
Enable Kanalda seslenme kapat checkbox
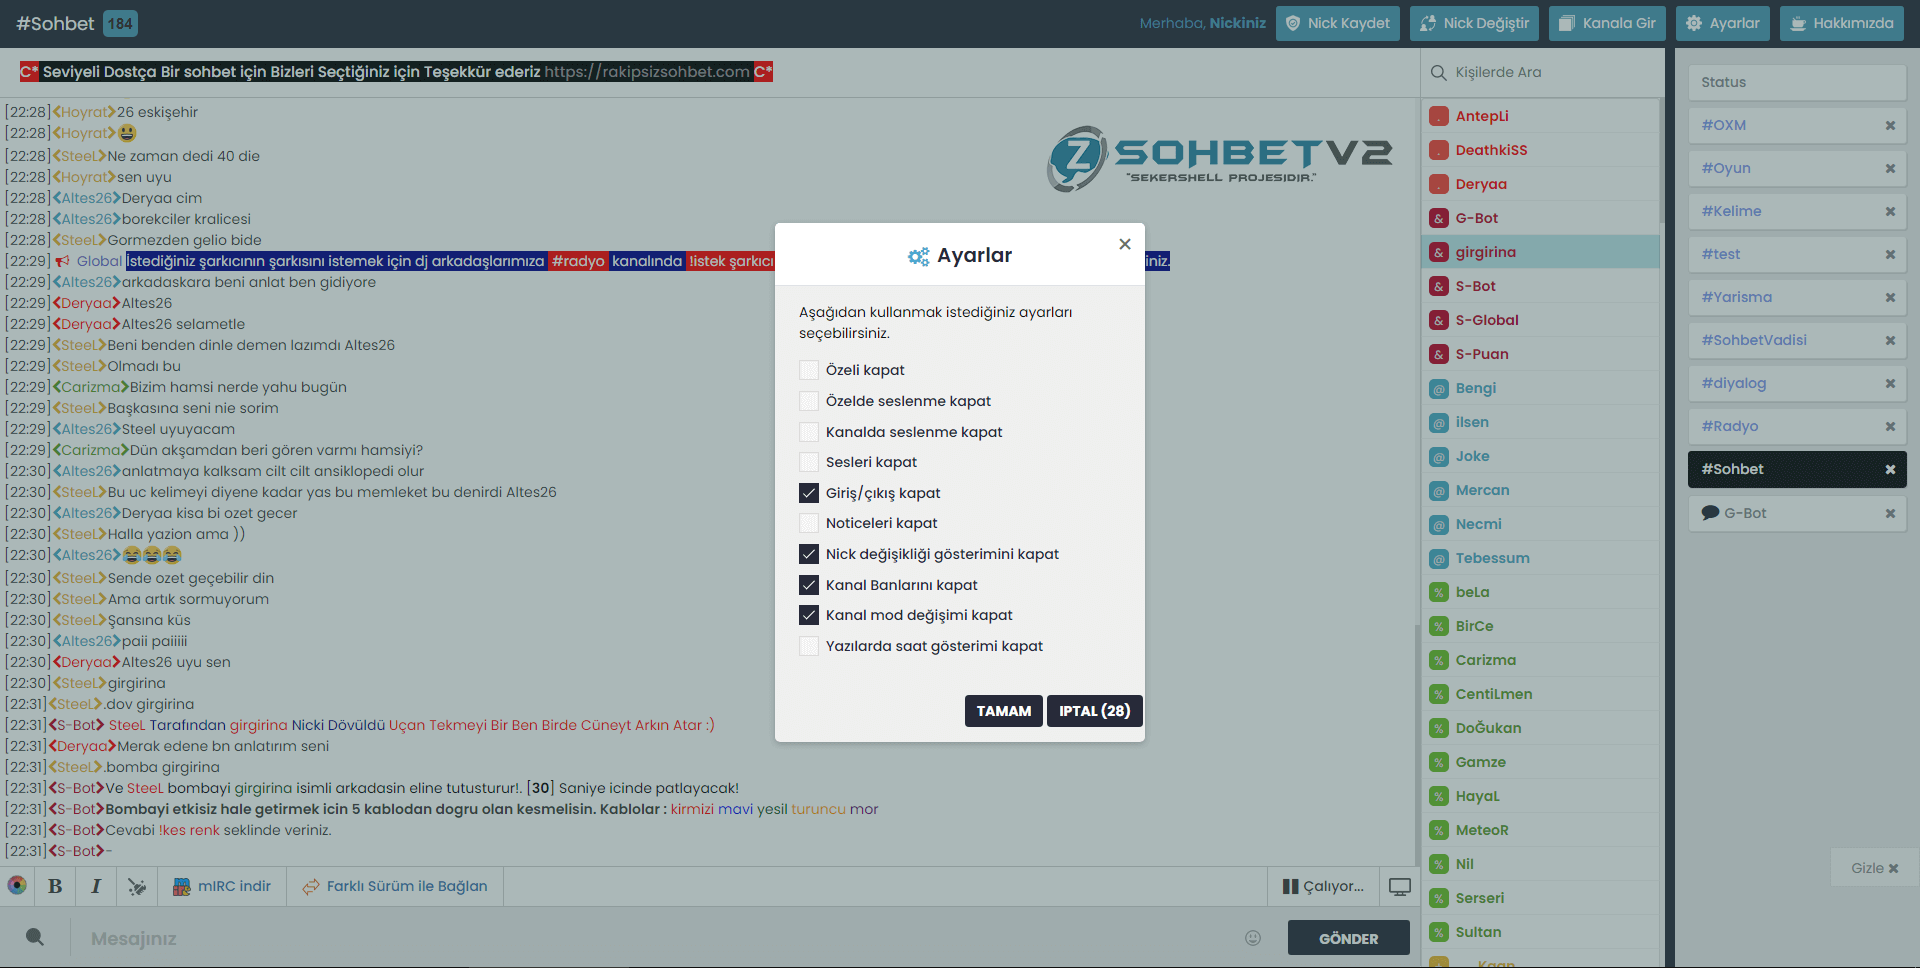click(x=809, y=432)
